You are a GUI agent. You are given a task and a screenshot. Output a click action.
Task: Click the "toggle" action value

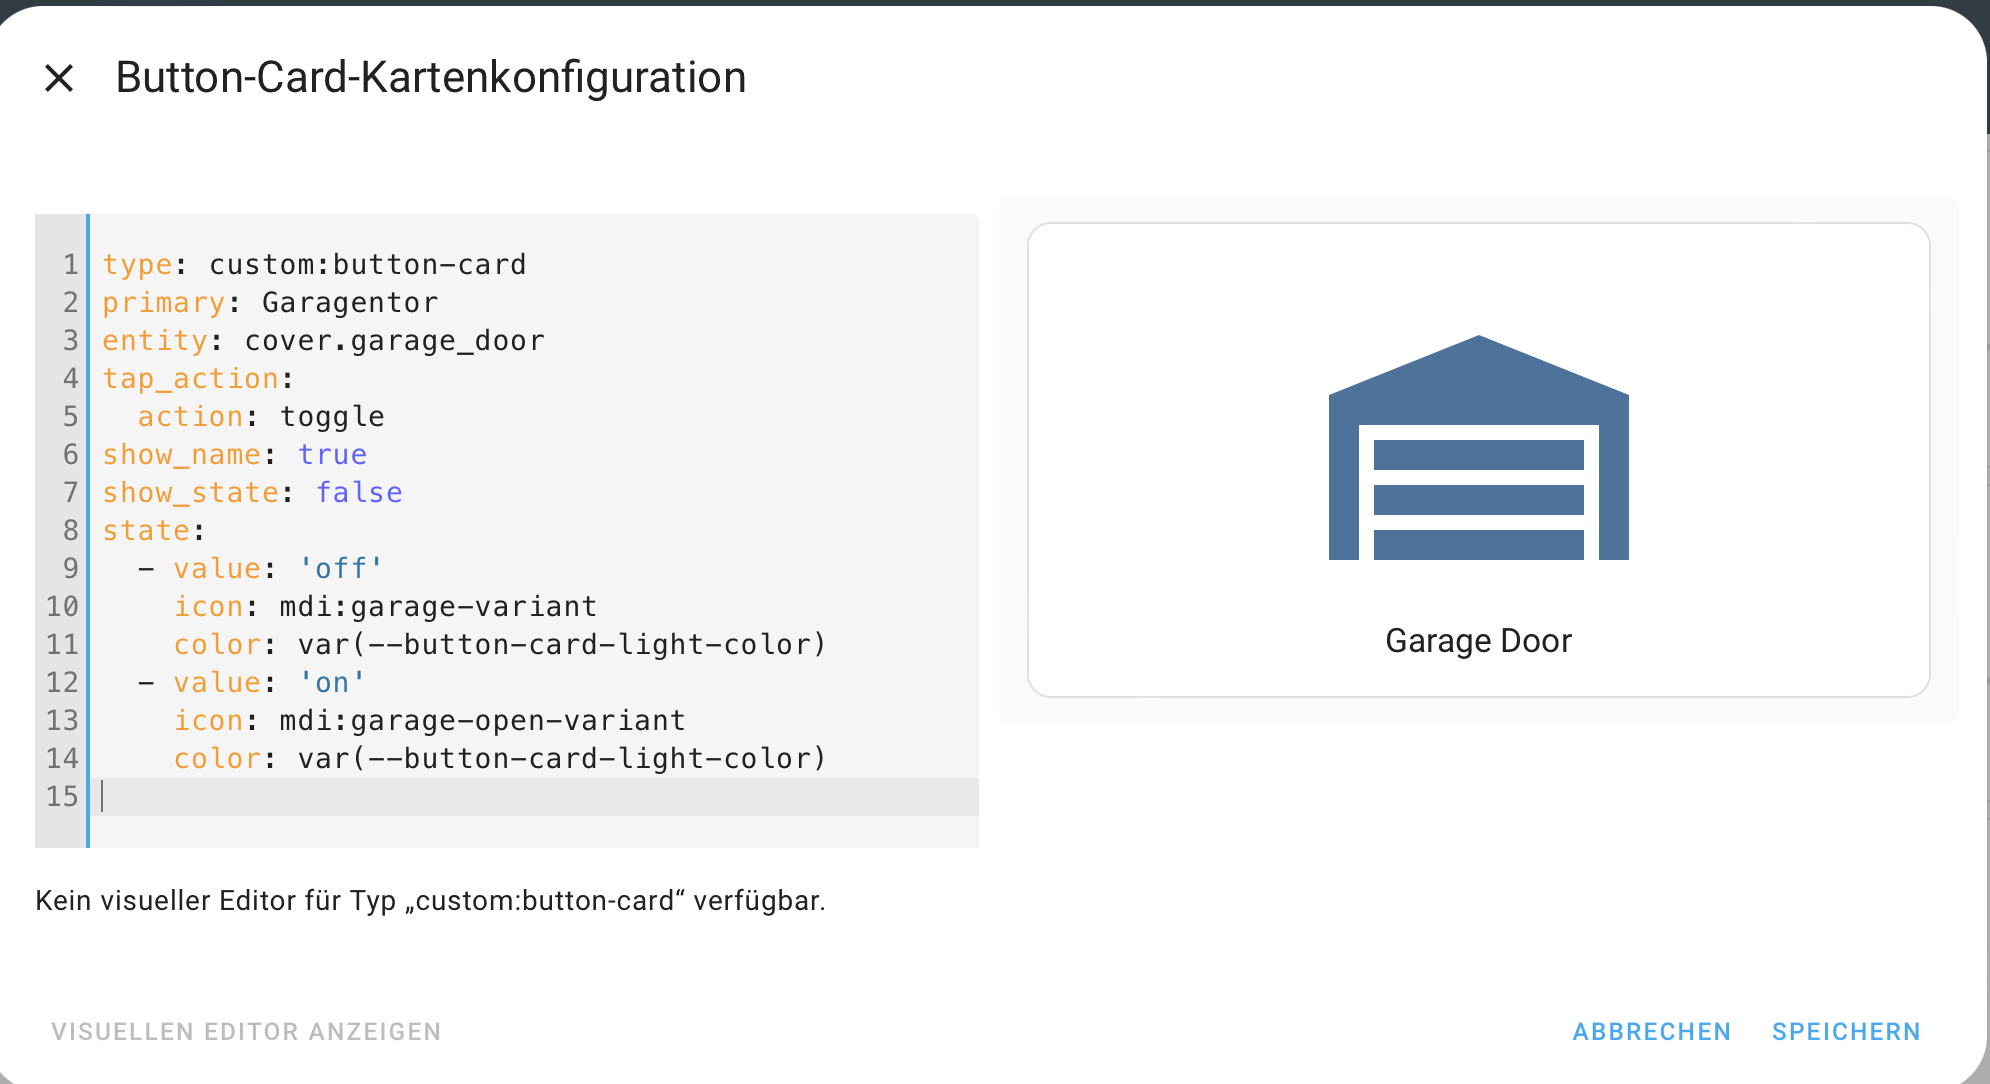(332, 417)
